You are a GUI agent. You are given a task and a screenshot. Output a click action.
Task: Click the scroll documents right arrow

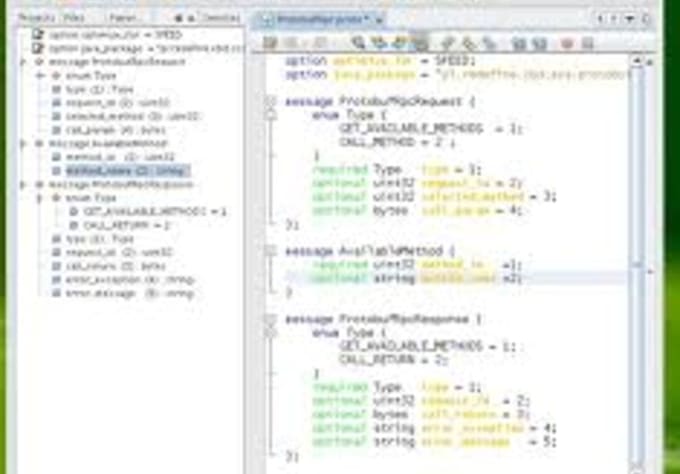point(614,19)
